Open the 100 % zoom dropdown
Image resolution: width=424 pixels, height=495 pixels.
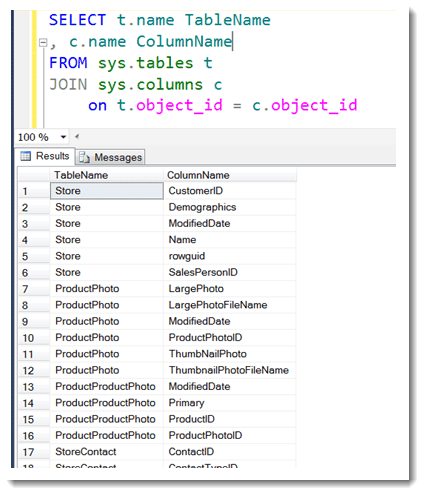coord(63,137)
